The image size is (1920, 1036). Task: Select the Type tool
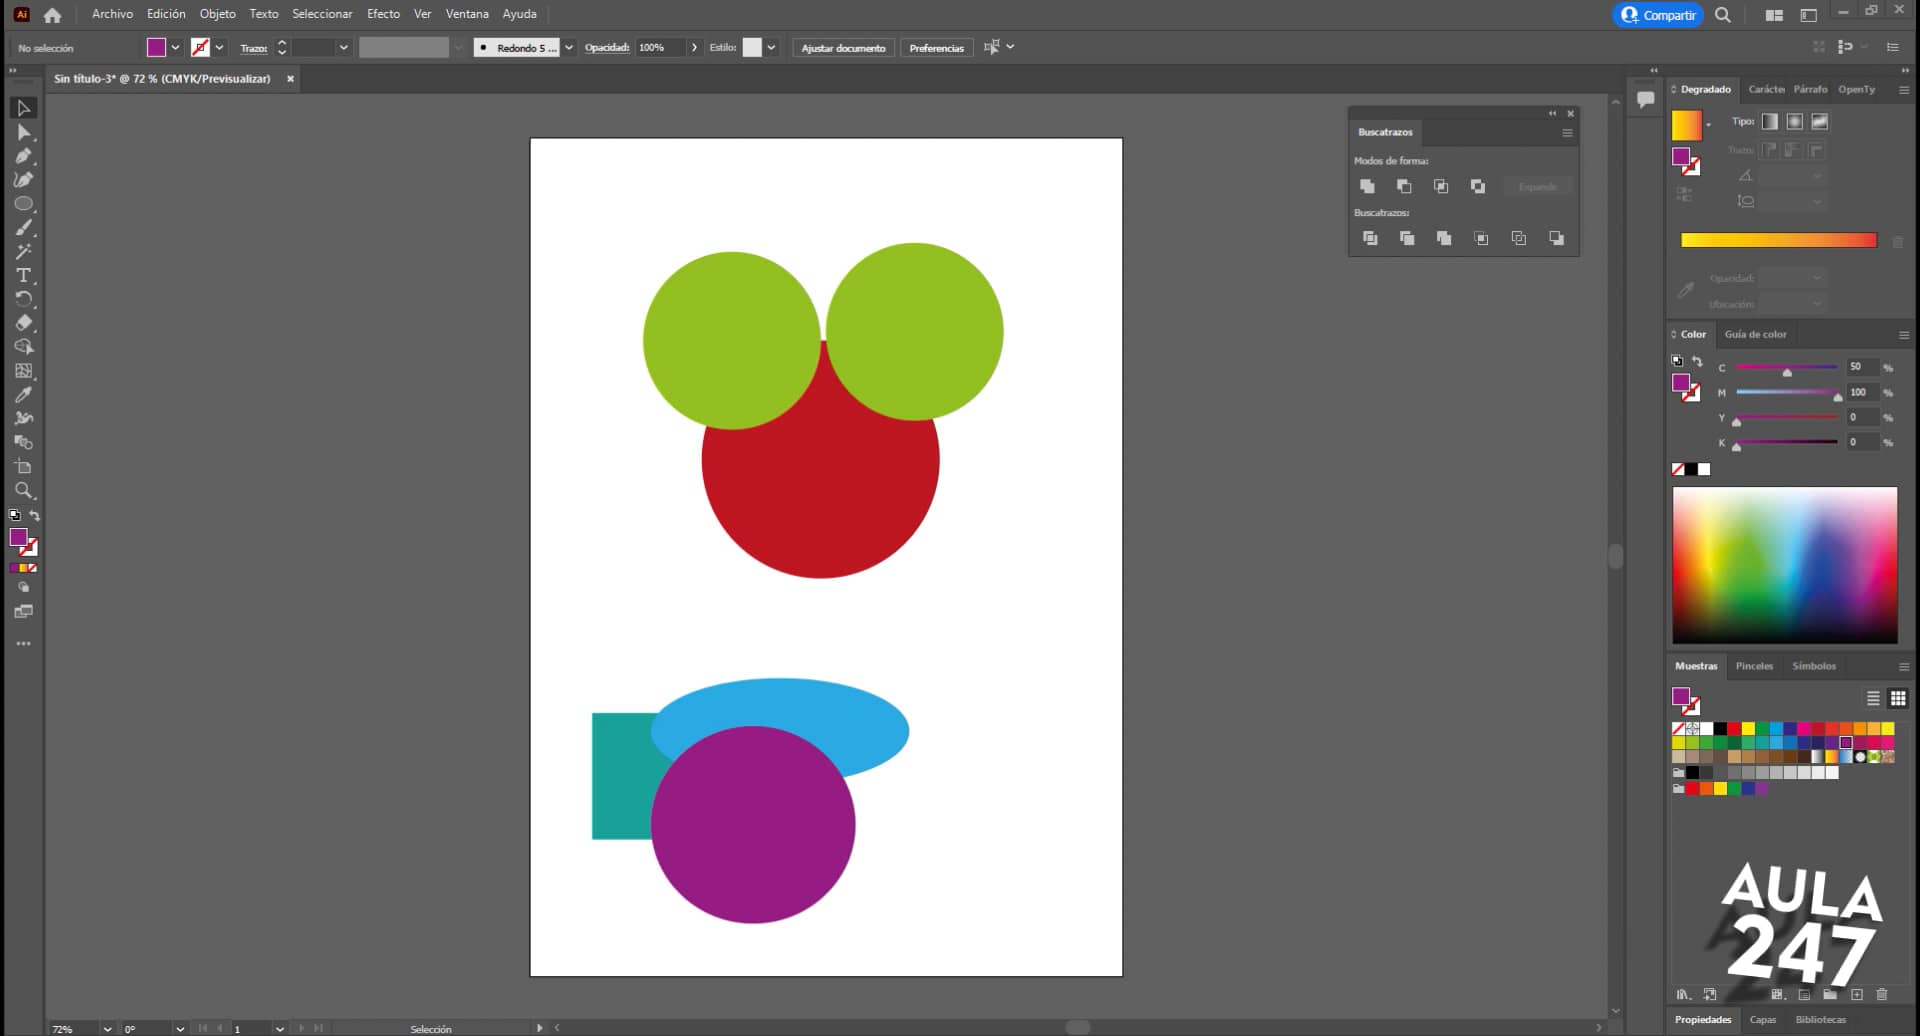coord(24,275)
